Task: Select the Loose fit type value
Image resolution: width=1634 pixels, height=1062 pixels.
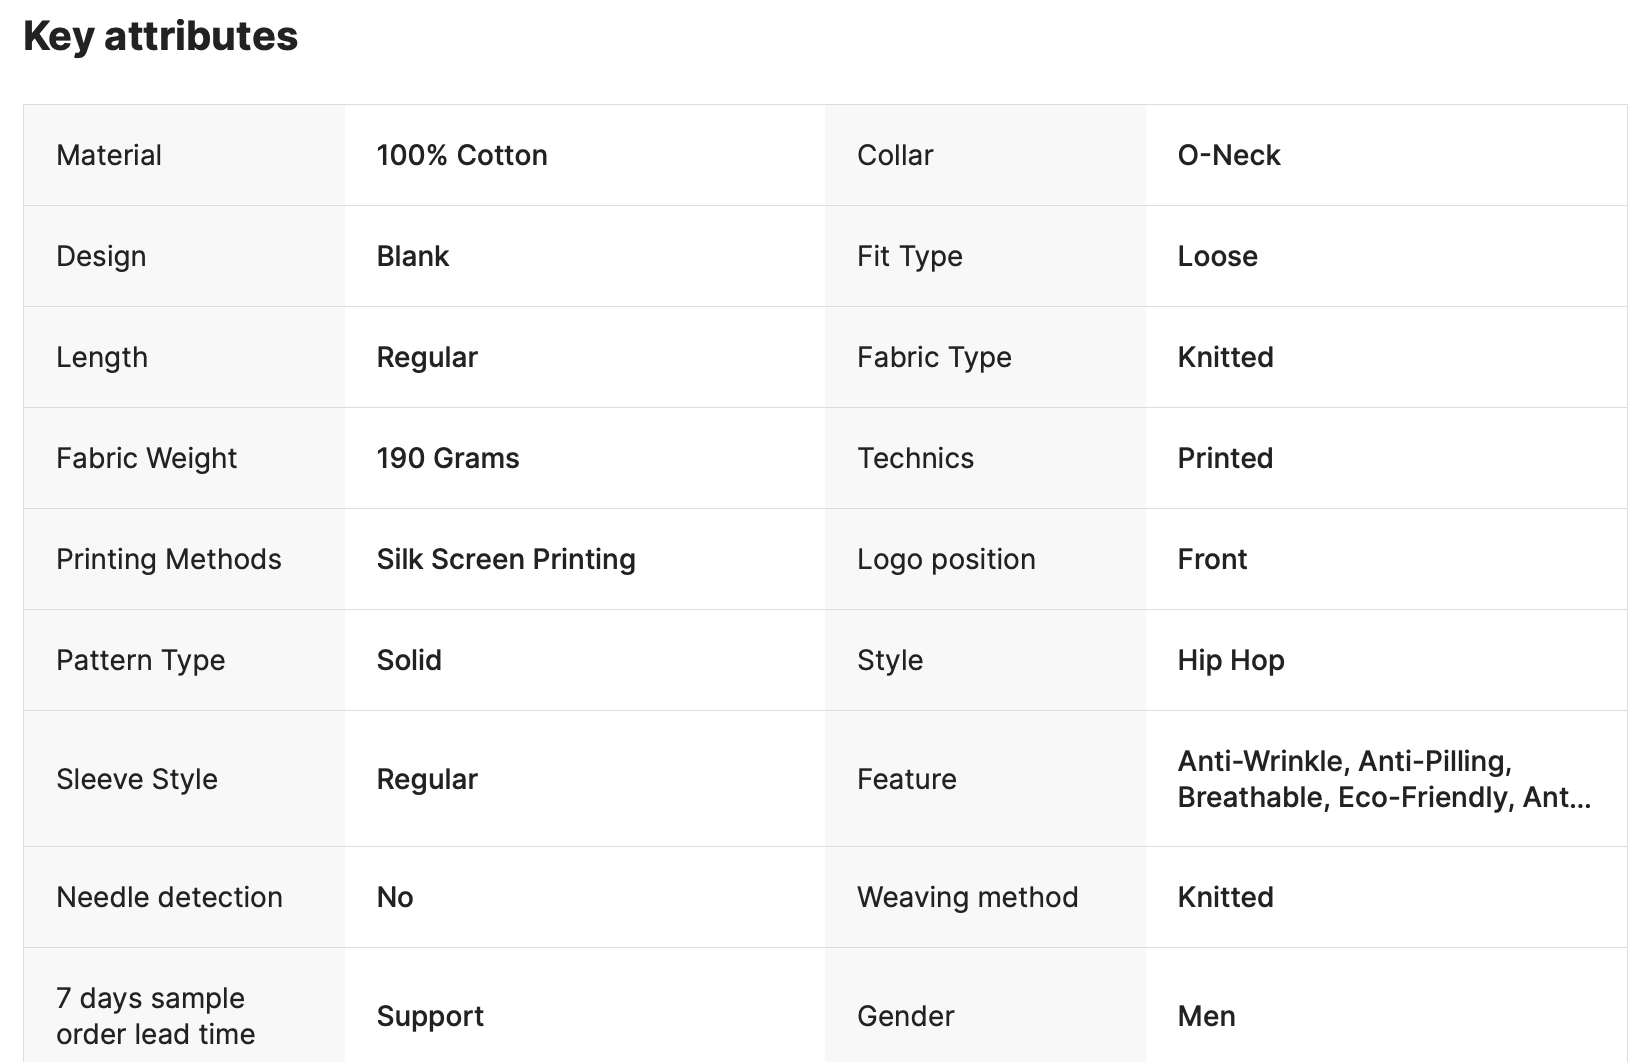Action: [x=1217, y=256]
